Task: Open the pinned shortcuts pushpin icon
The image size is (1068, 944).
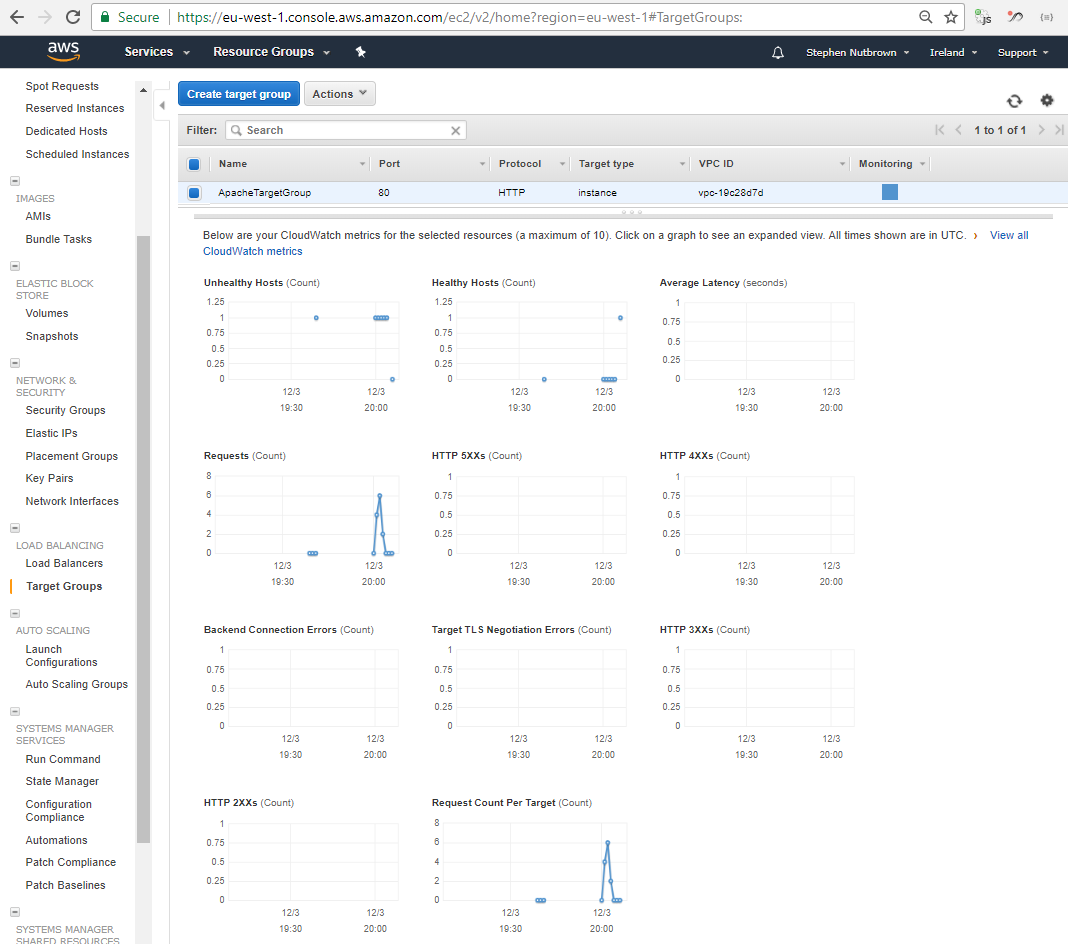Action: pos(361,52)
